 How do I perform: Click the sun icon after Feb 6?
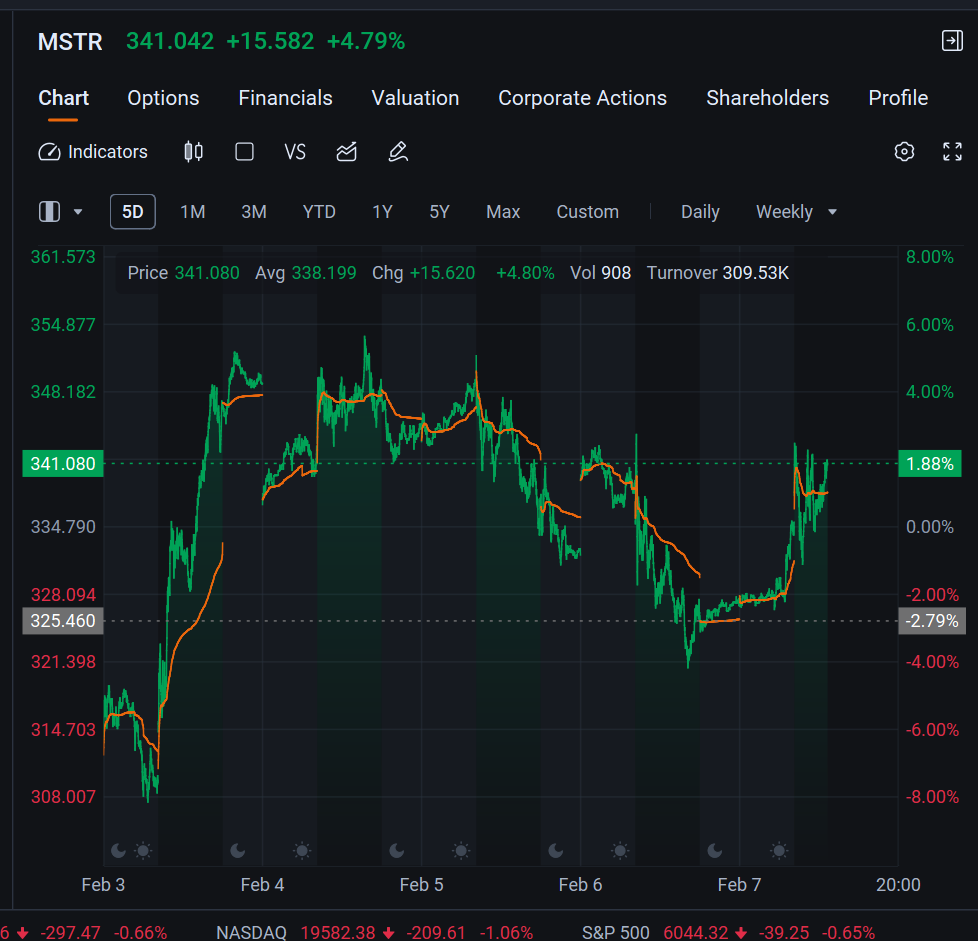coord(620,850)
